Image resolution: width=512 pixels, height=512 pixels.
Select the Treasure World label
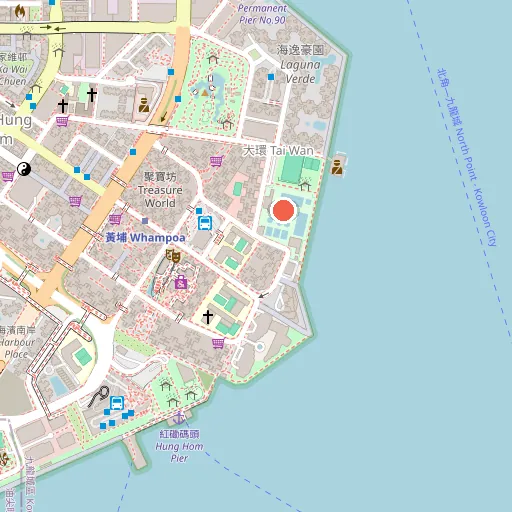pos(160,190)
